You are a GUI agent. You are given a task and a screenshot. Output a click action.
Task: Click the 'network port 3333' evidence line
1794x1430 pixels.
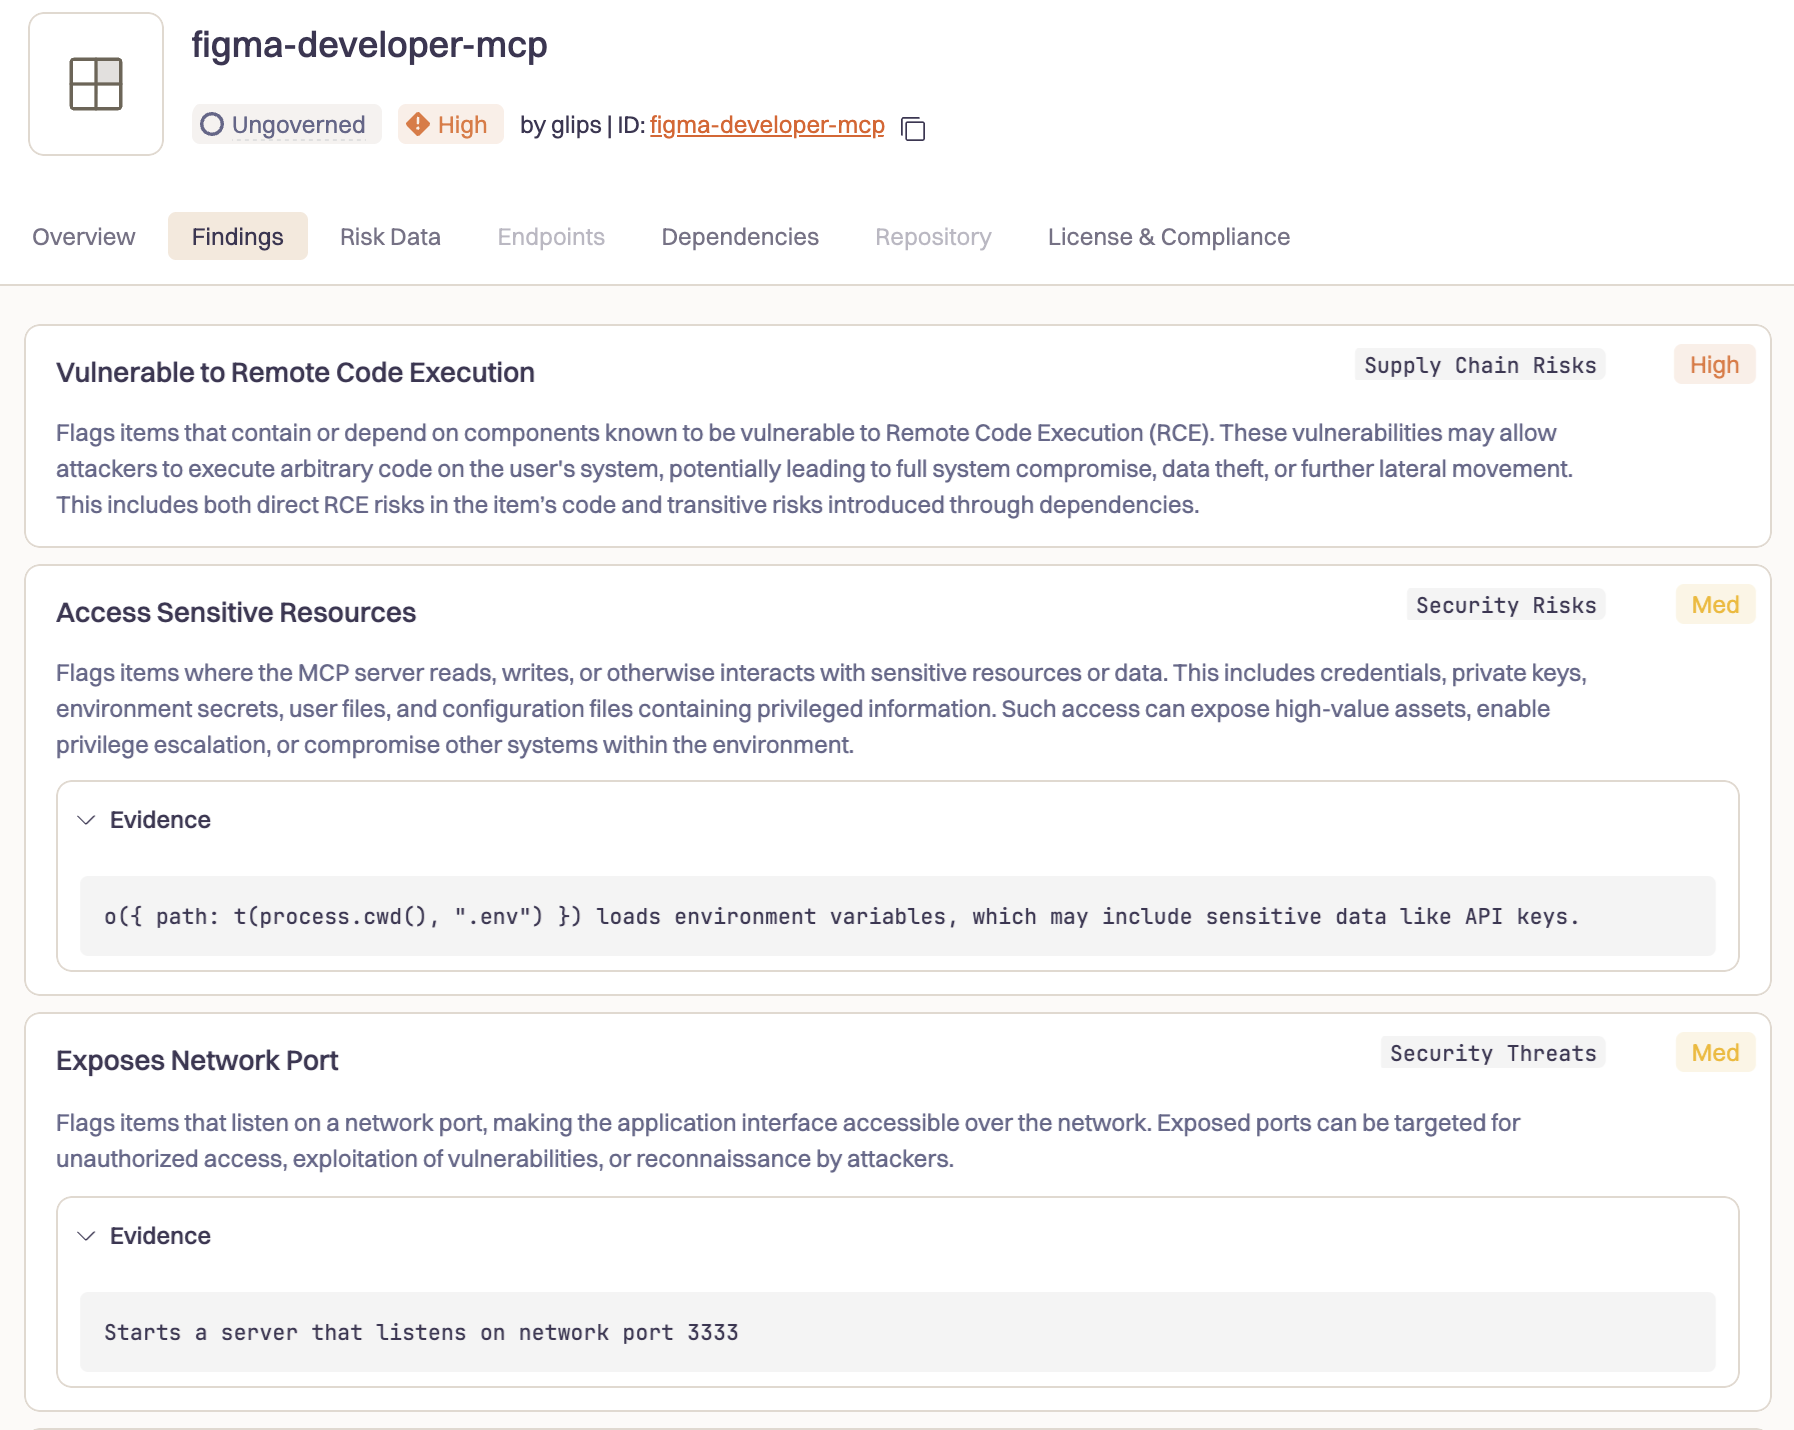(x=898, y=1332)
